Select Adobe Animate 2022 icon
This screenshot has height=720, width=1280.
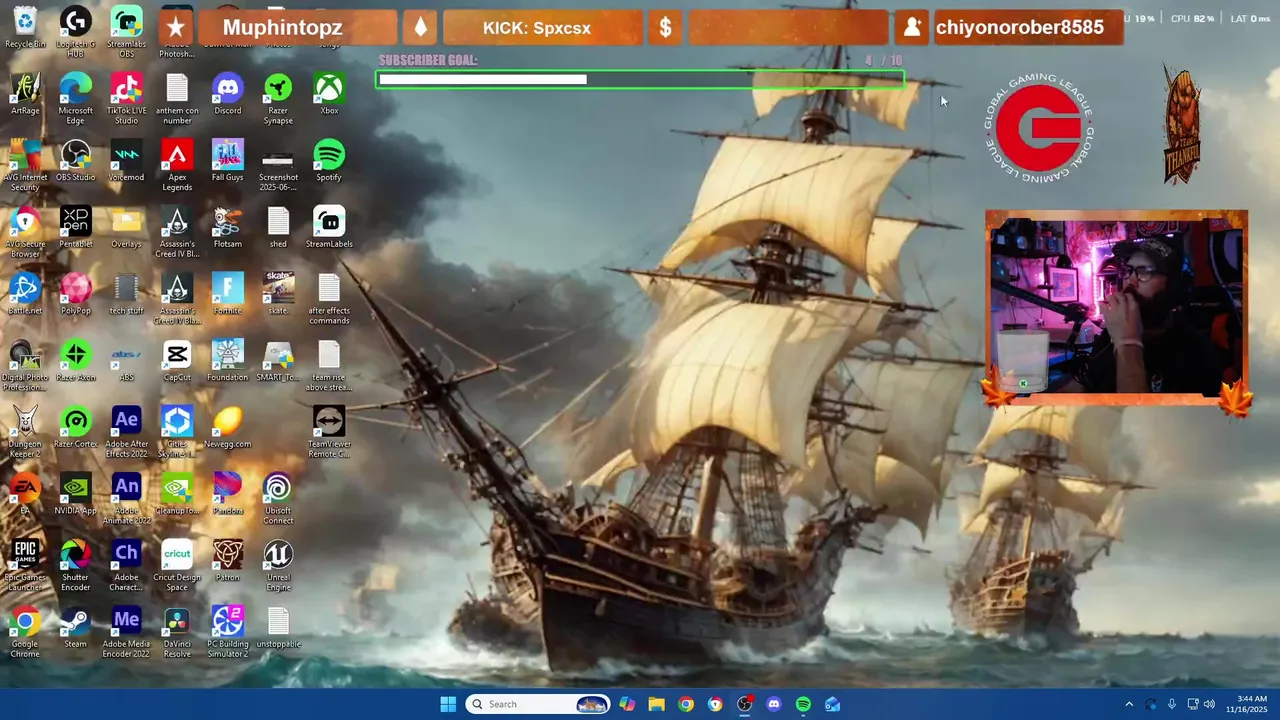pyautogui.click(x=127, y=498)
